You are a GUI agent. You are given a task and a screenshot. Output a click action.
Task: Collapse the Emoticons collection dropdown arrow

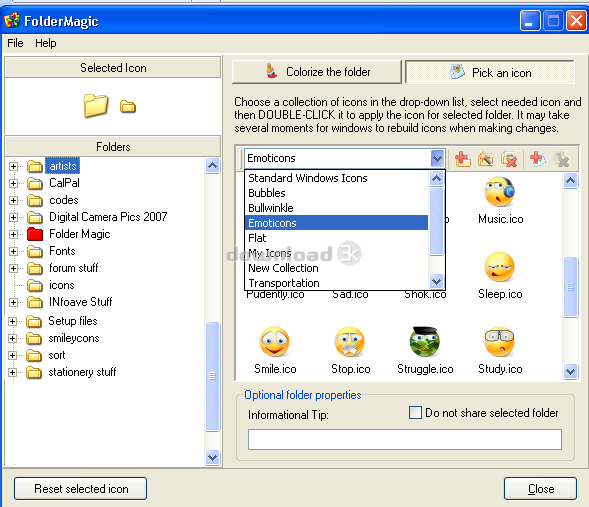pyautogui.click(x=437, y=158)
